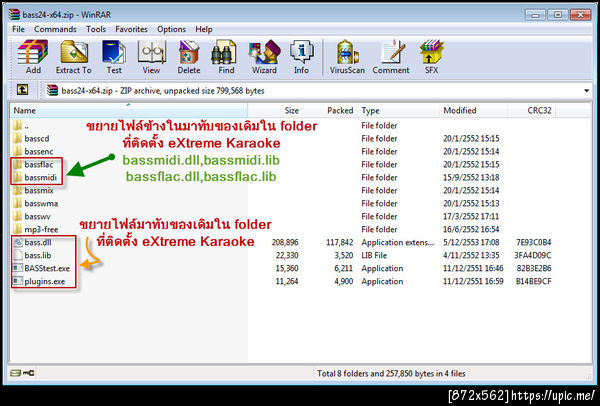Click the WinRAR title bar app icon
The width and height of the screenshot is (600, 406).
[x=15, y=15]
